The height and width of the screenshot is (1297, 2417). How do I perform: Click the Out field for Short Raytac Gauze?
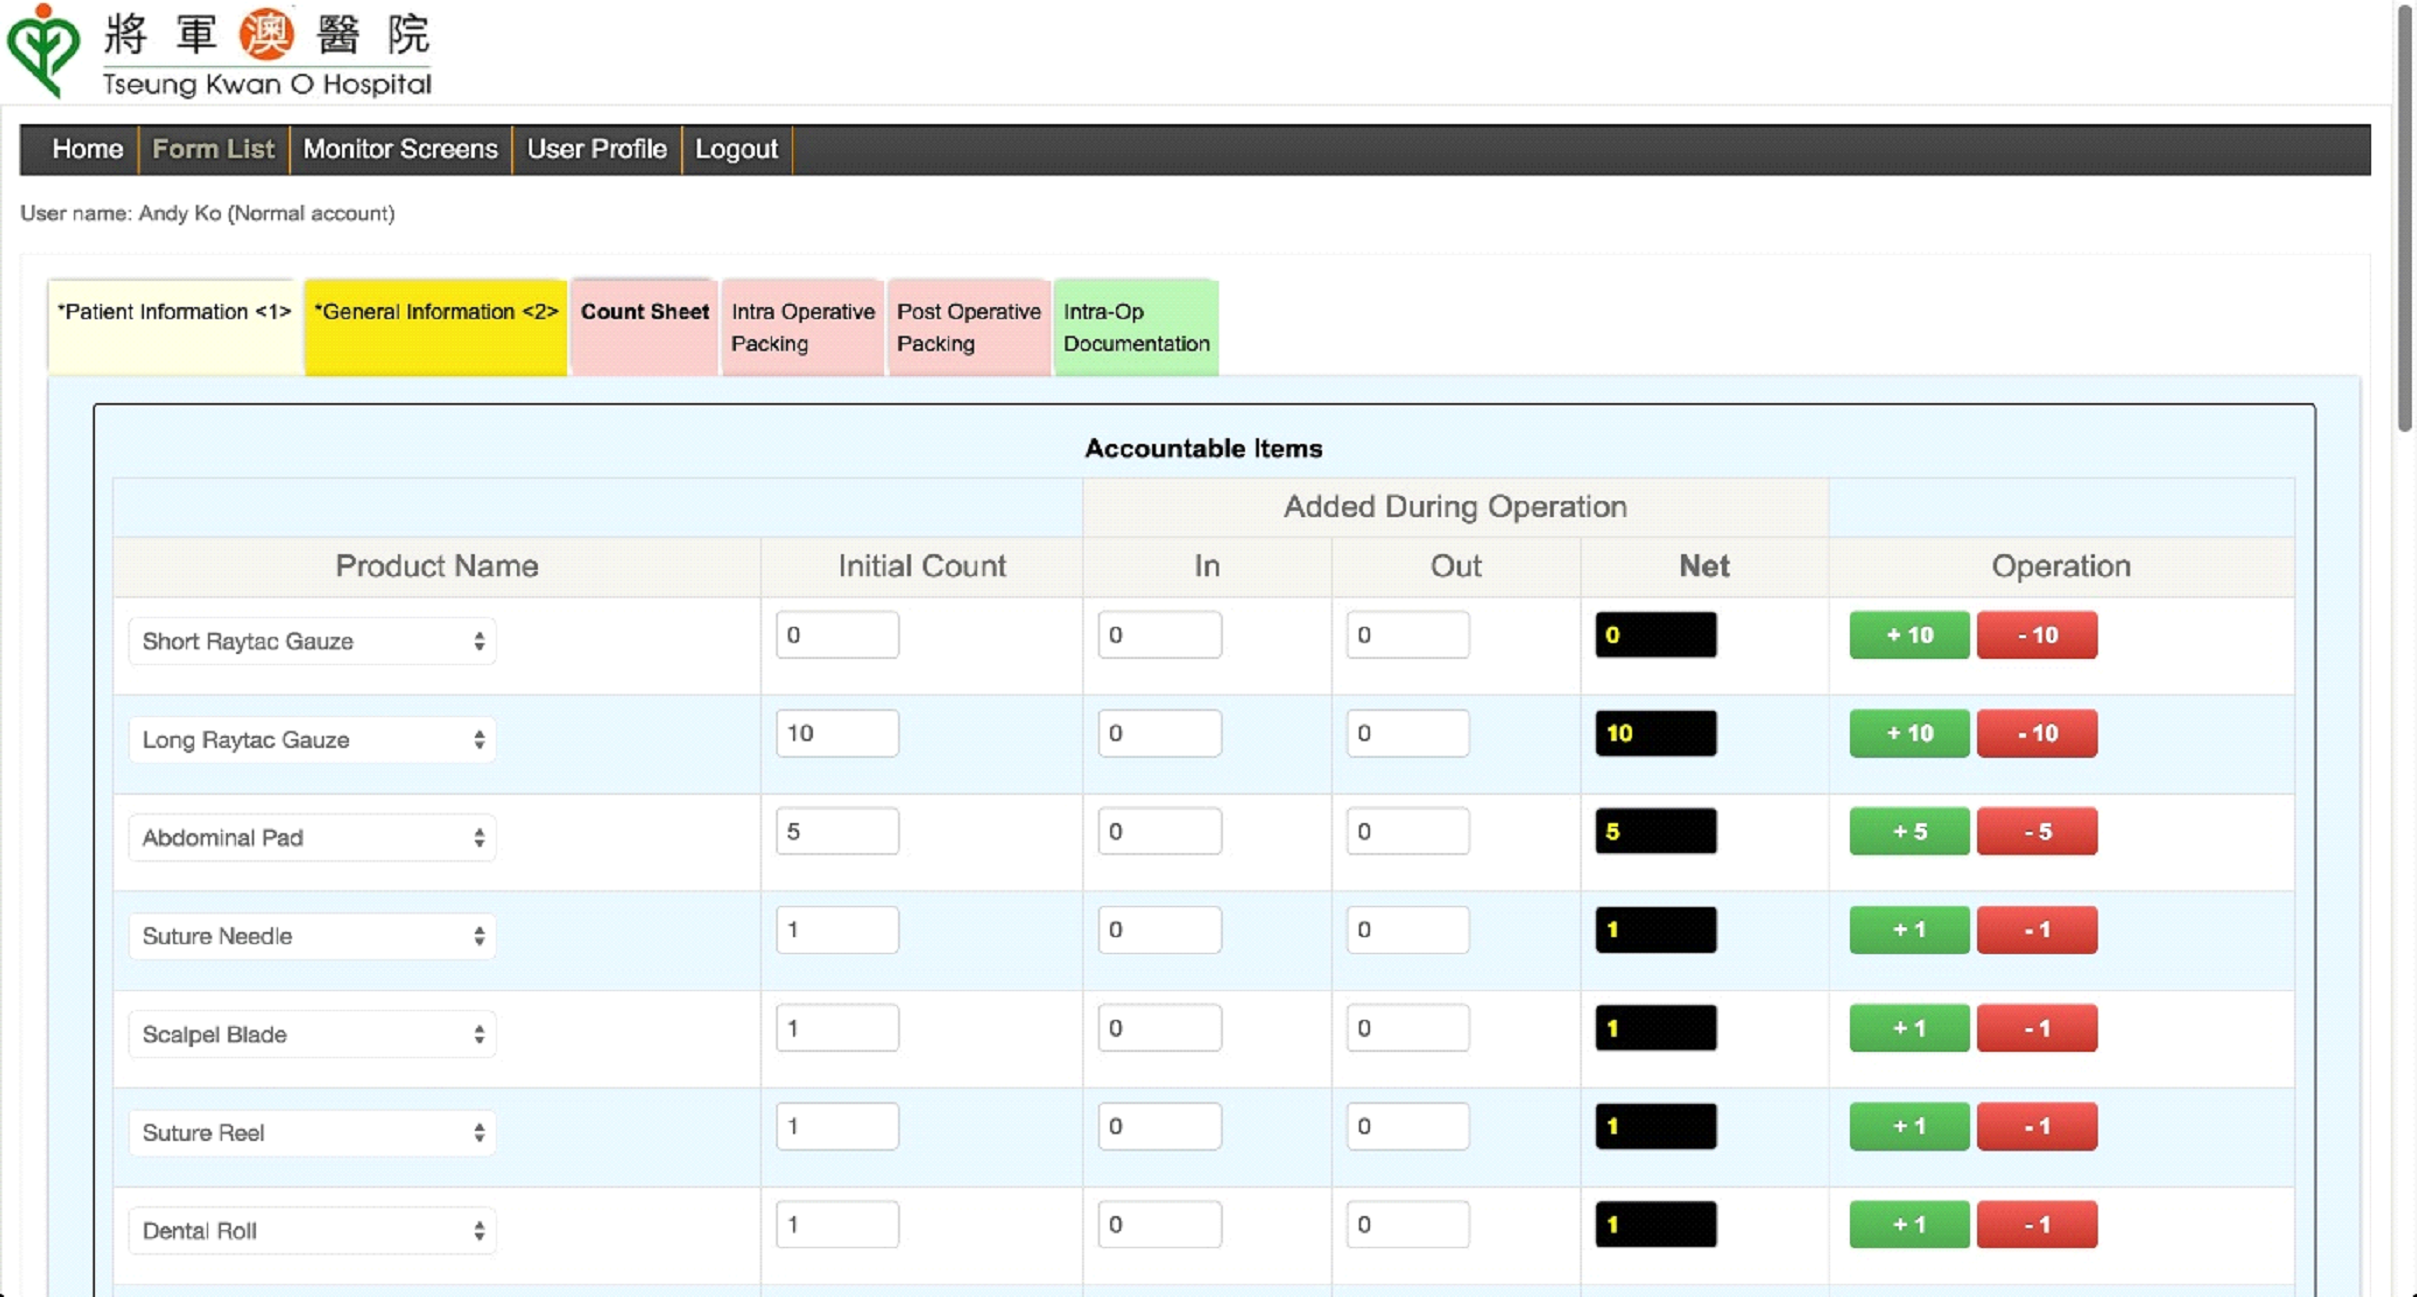point(1407,635)
